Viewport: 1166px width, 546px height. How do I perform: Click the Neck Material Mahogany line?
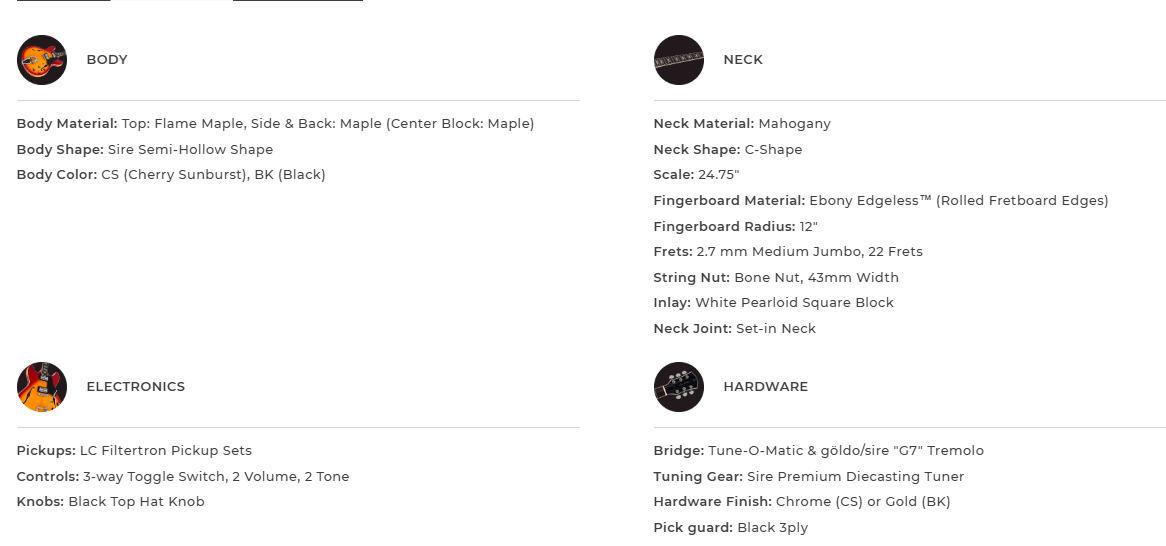tap(742, 124)
